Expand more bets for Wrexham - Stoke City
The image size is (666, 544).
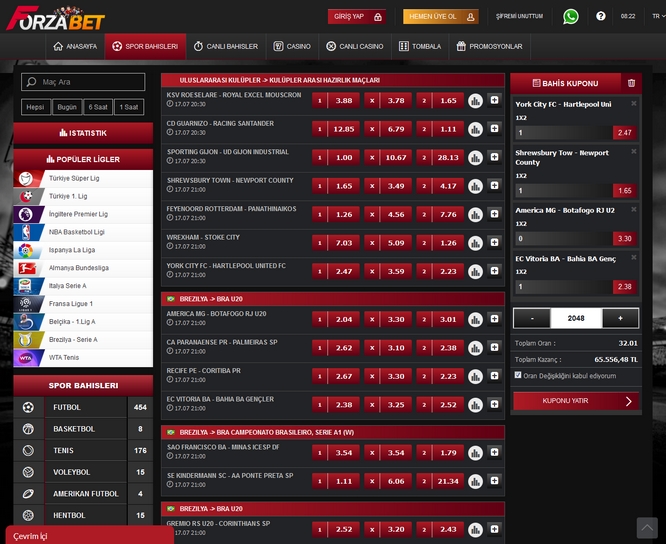pyautogui.click(x=494, y=242)
